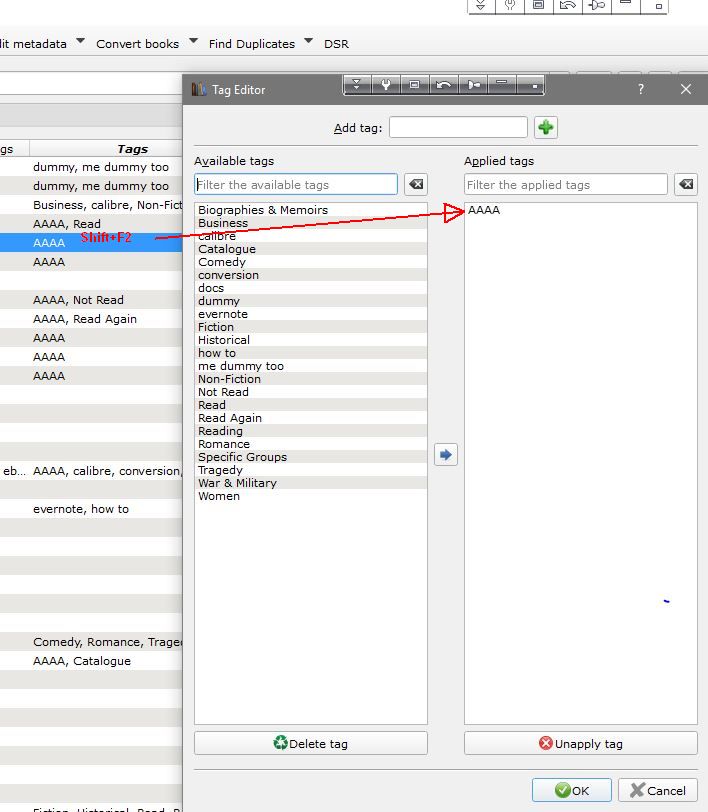
Task: Select the conversion tag in available list
Action: [x=311, y=275]
